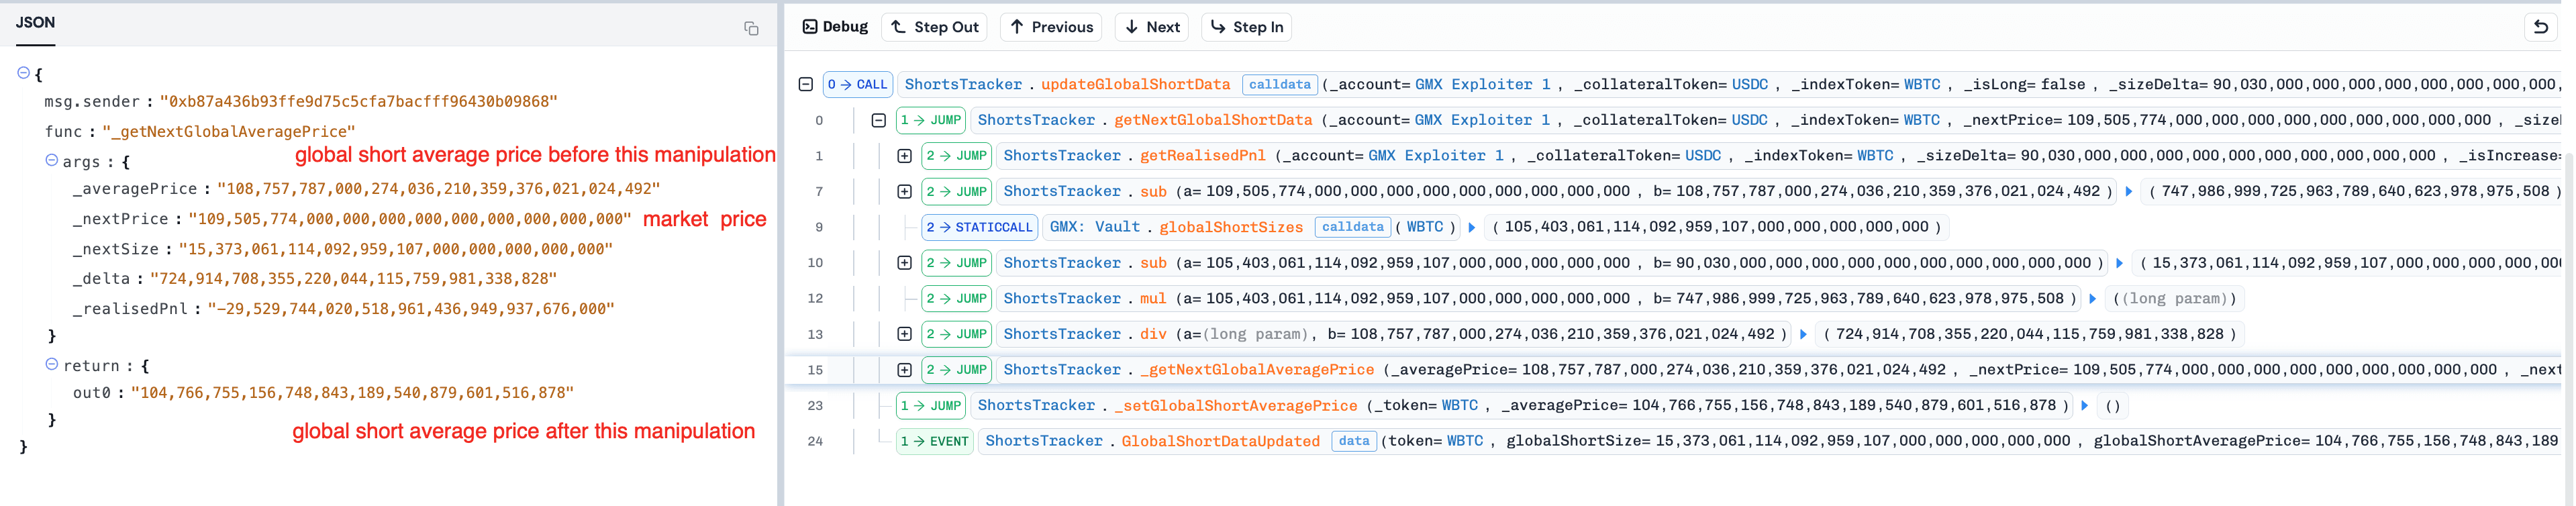Expand the getRealisedPnl trace row
Image resolution: width=2576 pixels, height=506 pixels.
(x=904, y=156)
